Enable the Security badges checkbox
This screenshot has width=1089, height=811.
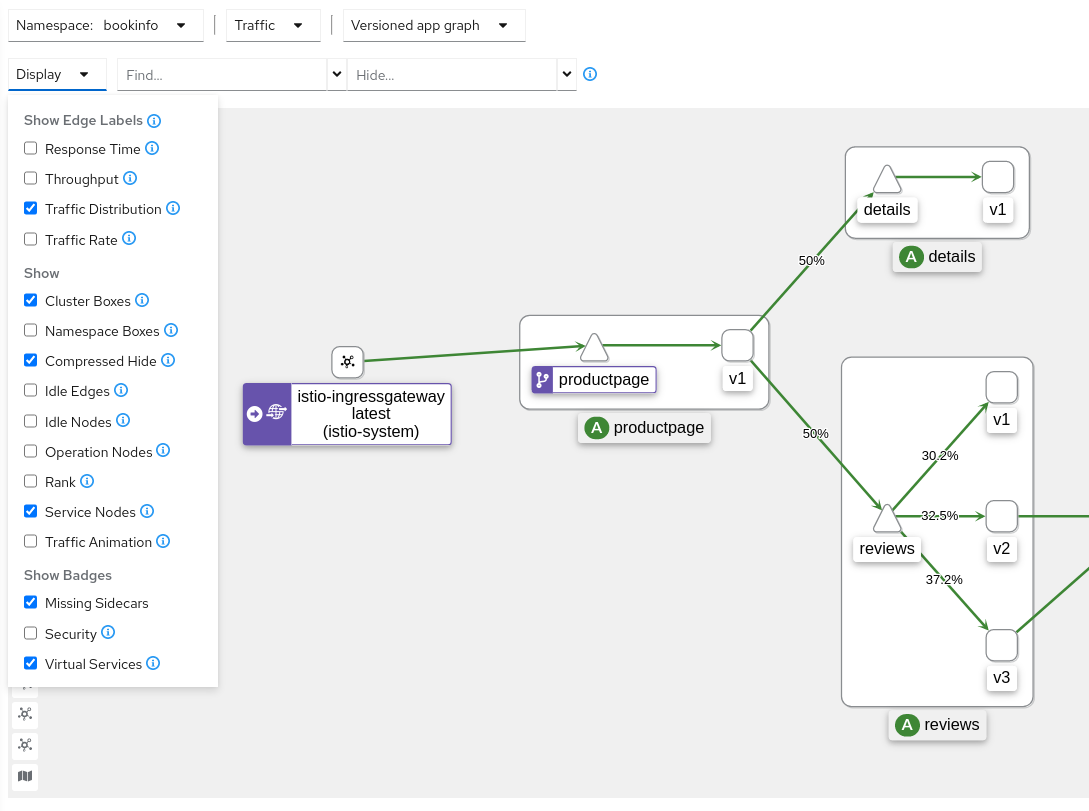30,633
